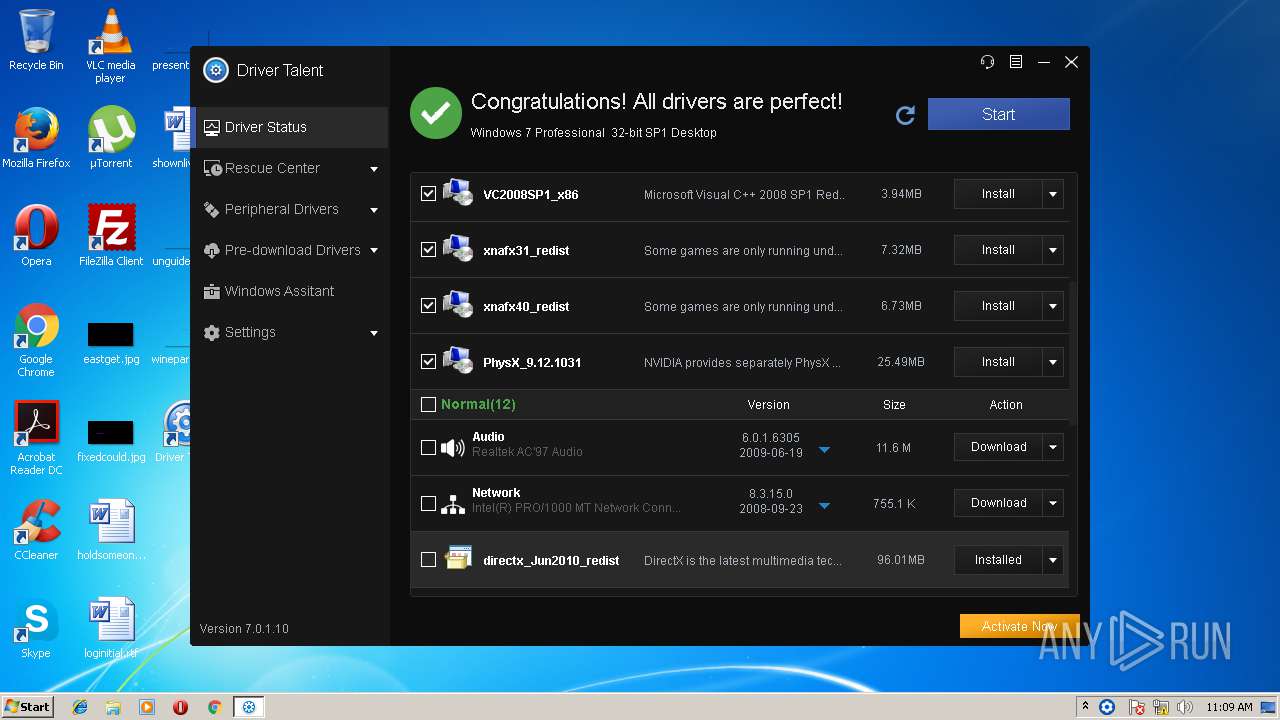
Task: Click the Windows Start button
Action: [x=27, y=706]
